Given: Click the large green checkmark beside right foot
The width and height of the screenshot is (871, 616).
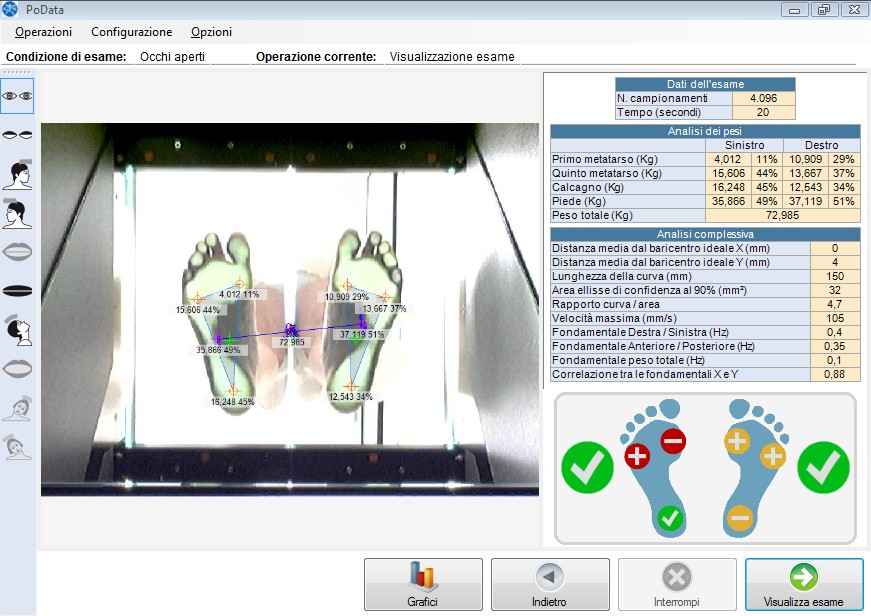Looking at the screenshot, I should pos(823,467).
